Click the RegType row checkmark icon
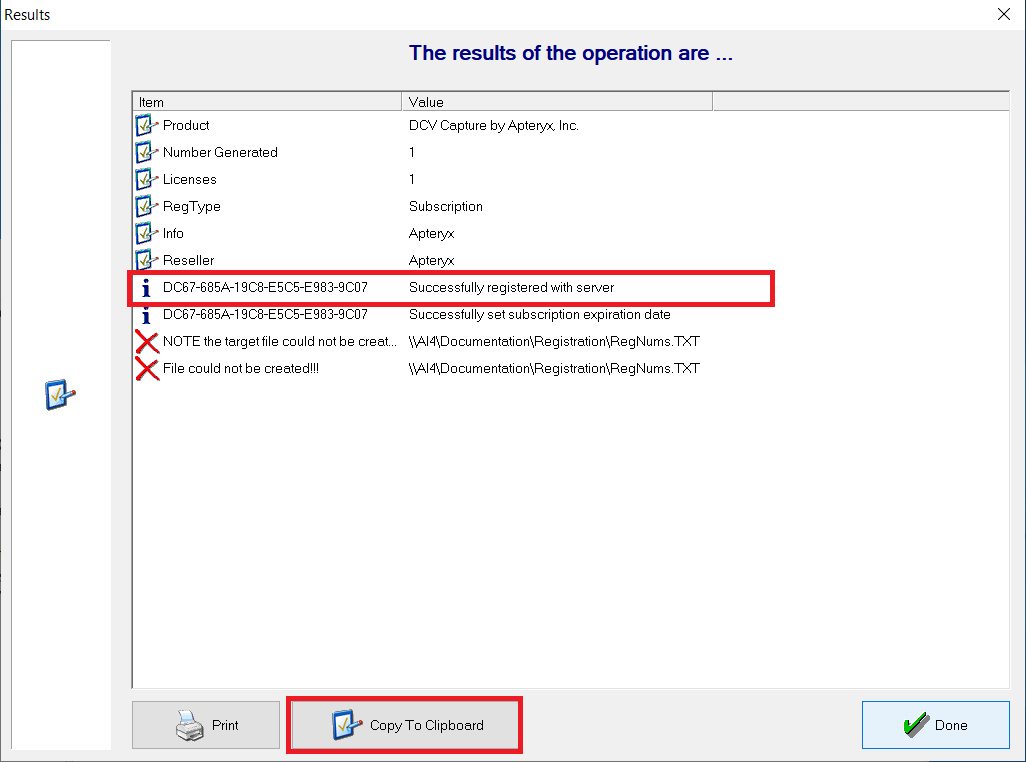1026x762 pixels. (147, 206)
